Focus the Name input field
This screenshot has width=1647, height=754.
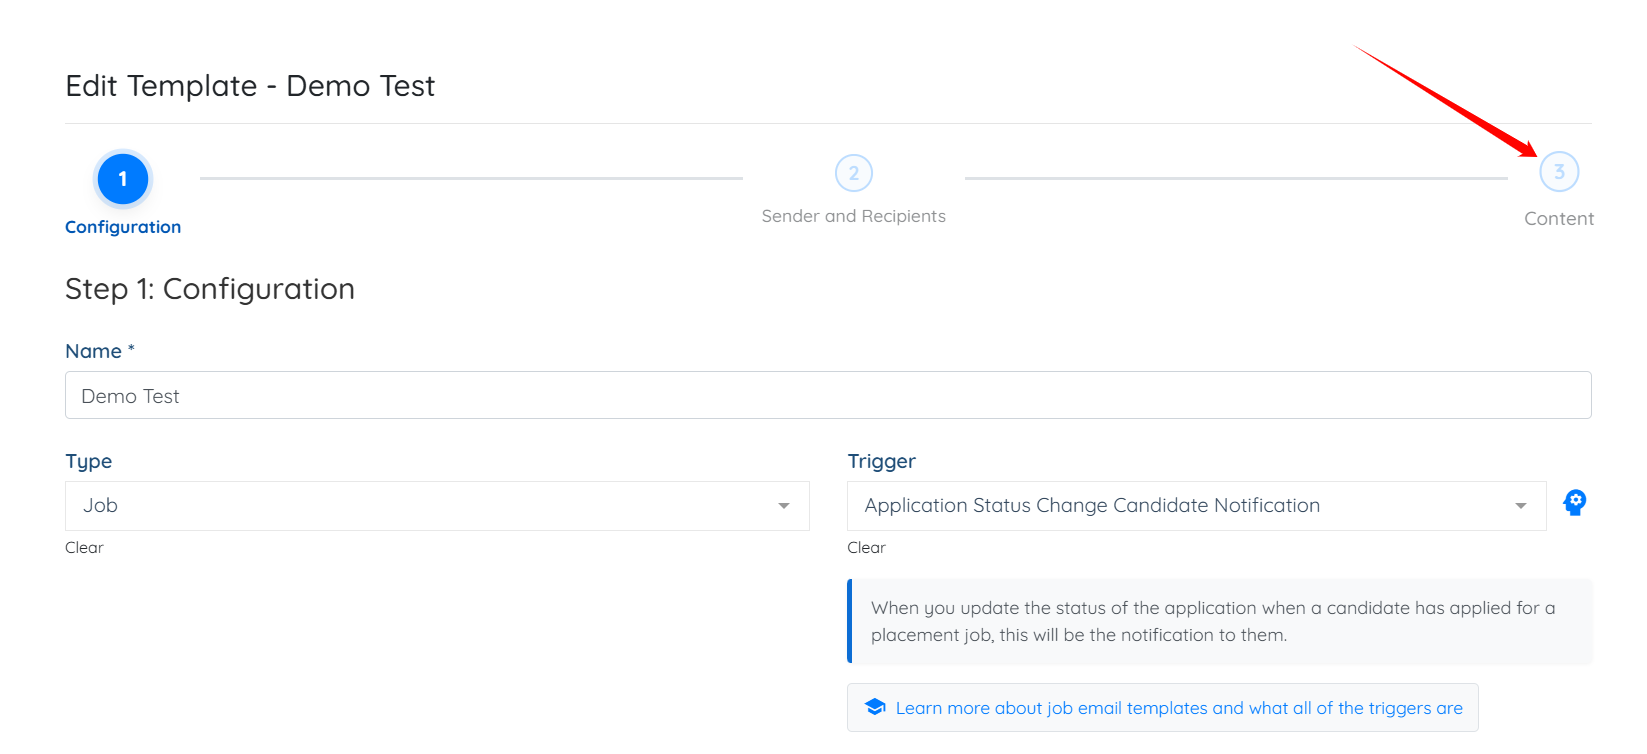pos(828,395)
